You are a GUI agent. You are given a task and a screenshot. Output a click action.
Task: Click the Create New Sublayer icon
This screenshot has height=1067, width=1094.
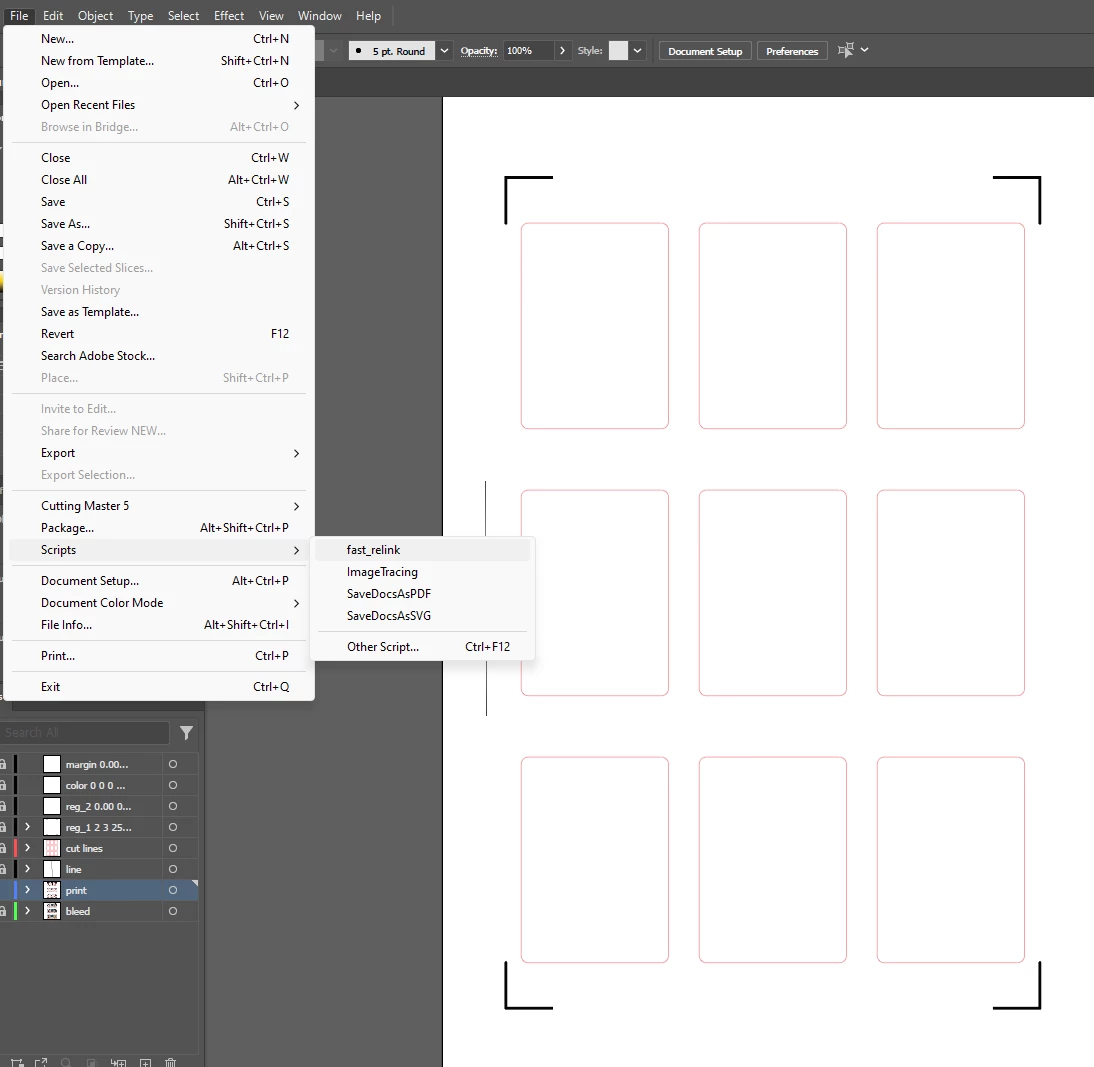[x=118, y=1062]
